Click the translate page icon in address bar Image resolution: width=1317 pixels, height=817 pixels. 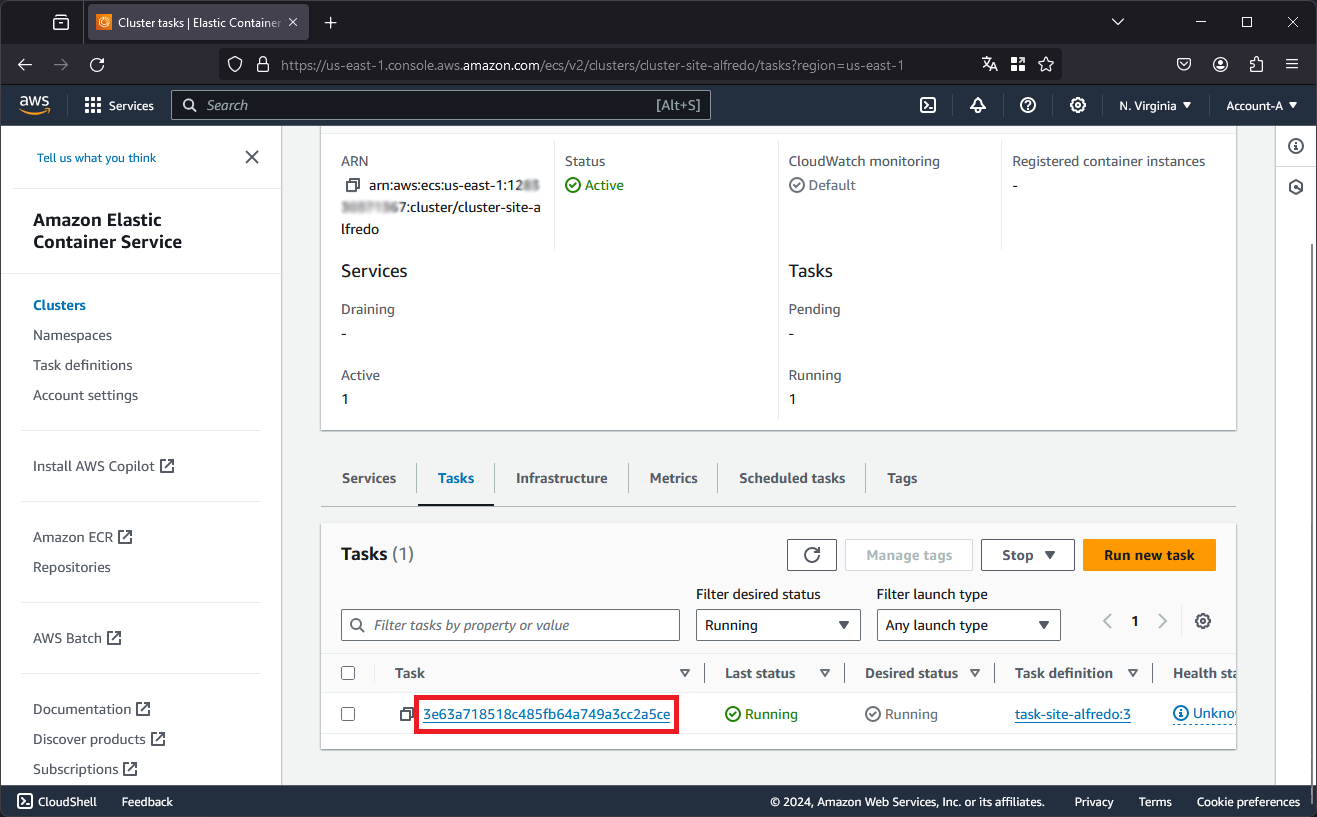tap(990, 64)
